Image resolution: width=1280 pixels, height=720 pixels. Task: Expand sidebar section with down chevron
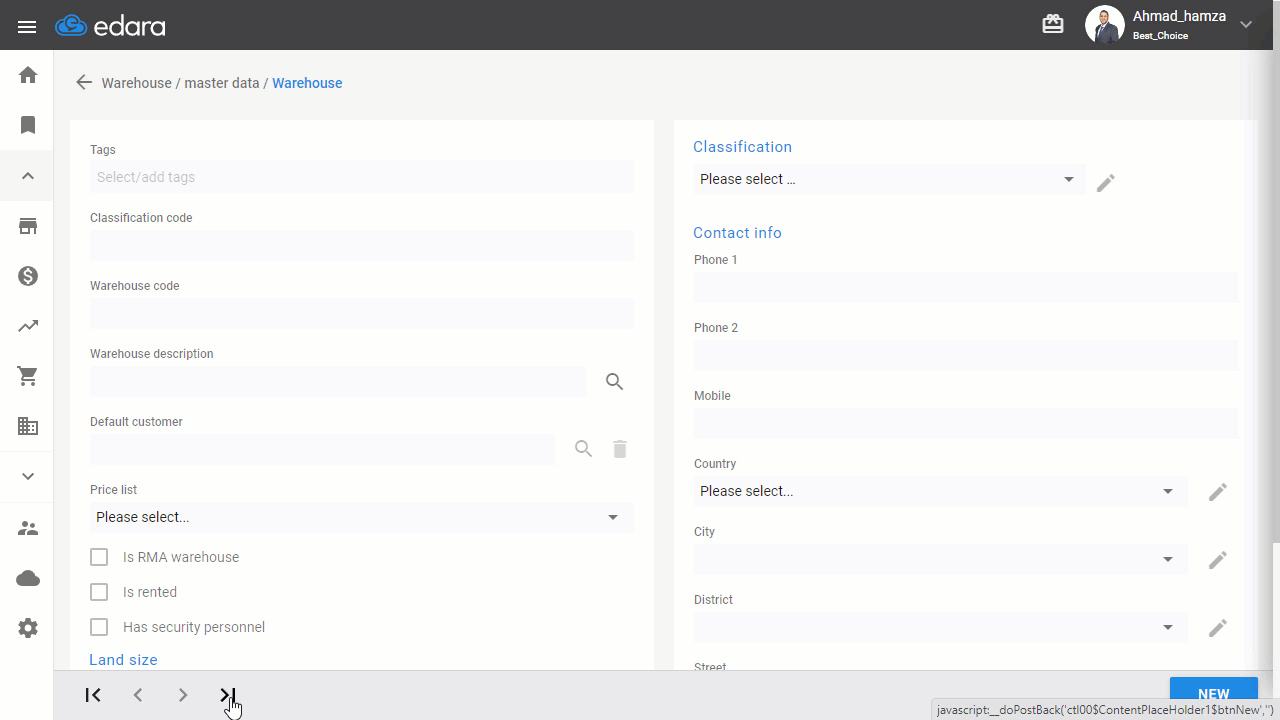28,476
